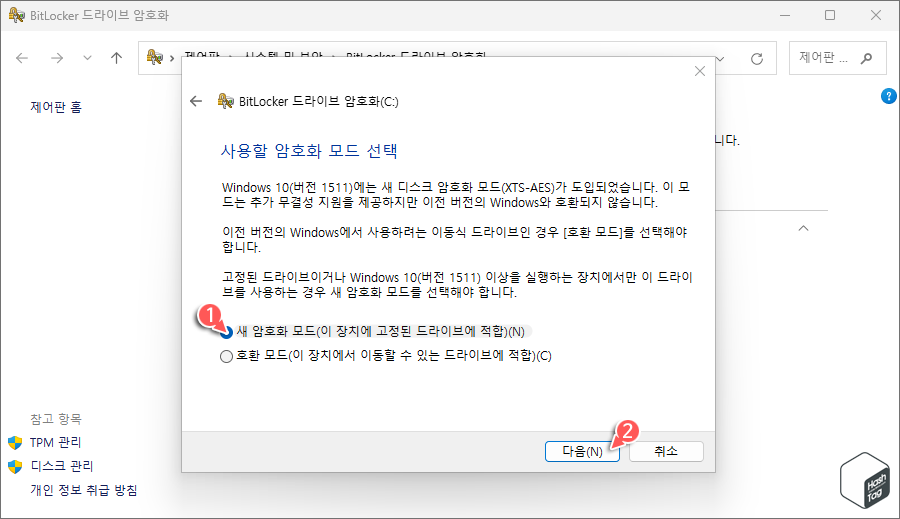Minimize the BitLocker Control Panel window
This screenshot has width=900, height=519.
(785, 16)
